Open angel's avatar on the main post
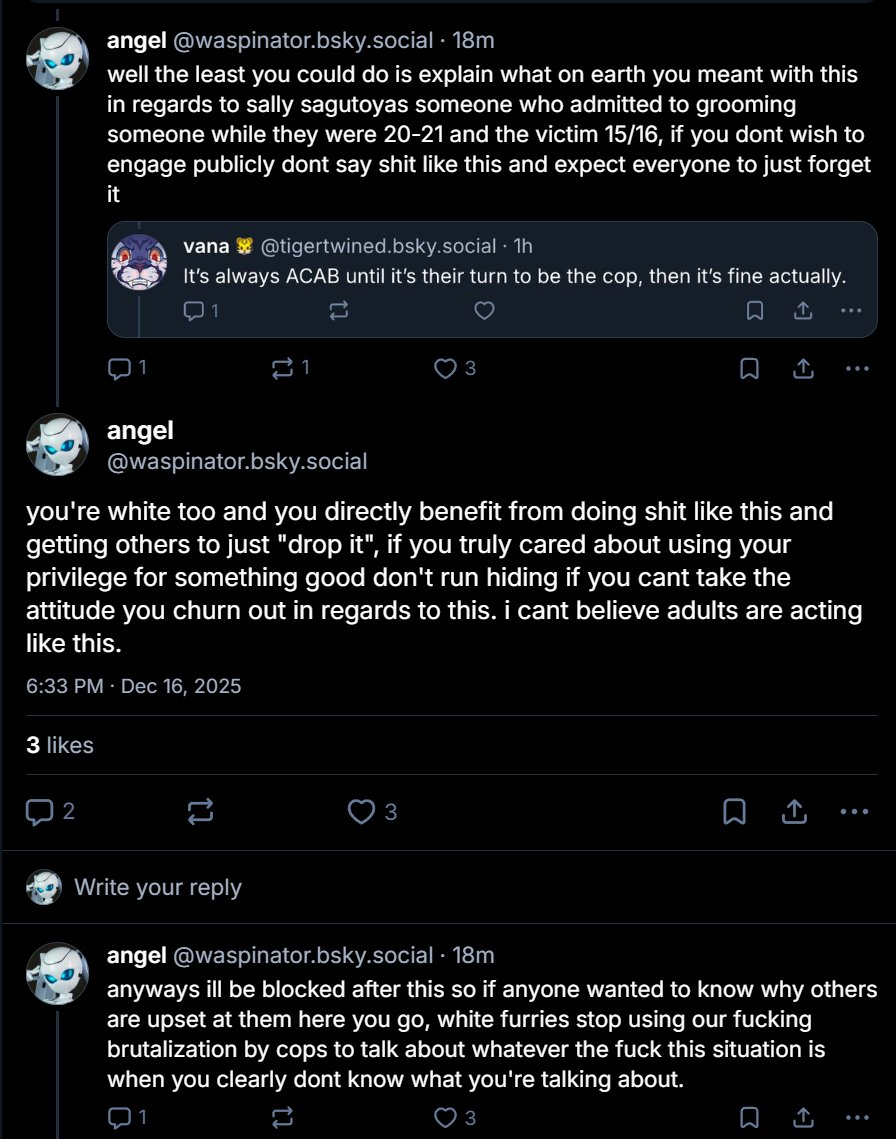Screen dimensions: 896x1139 (57, 445)
